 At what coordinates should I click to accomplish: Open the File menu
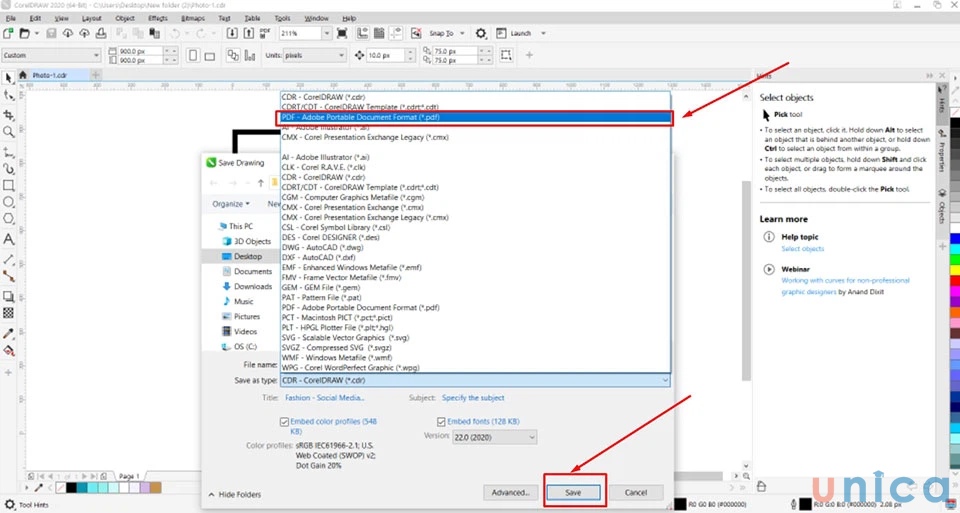click(10, 18)
